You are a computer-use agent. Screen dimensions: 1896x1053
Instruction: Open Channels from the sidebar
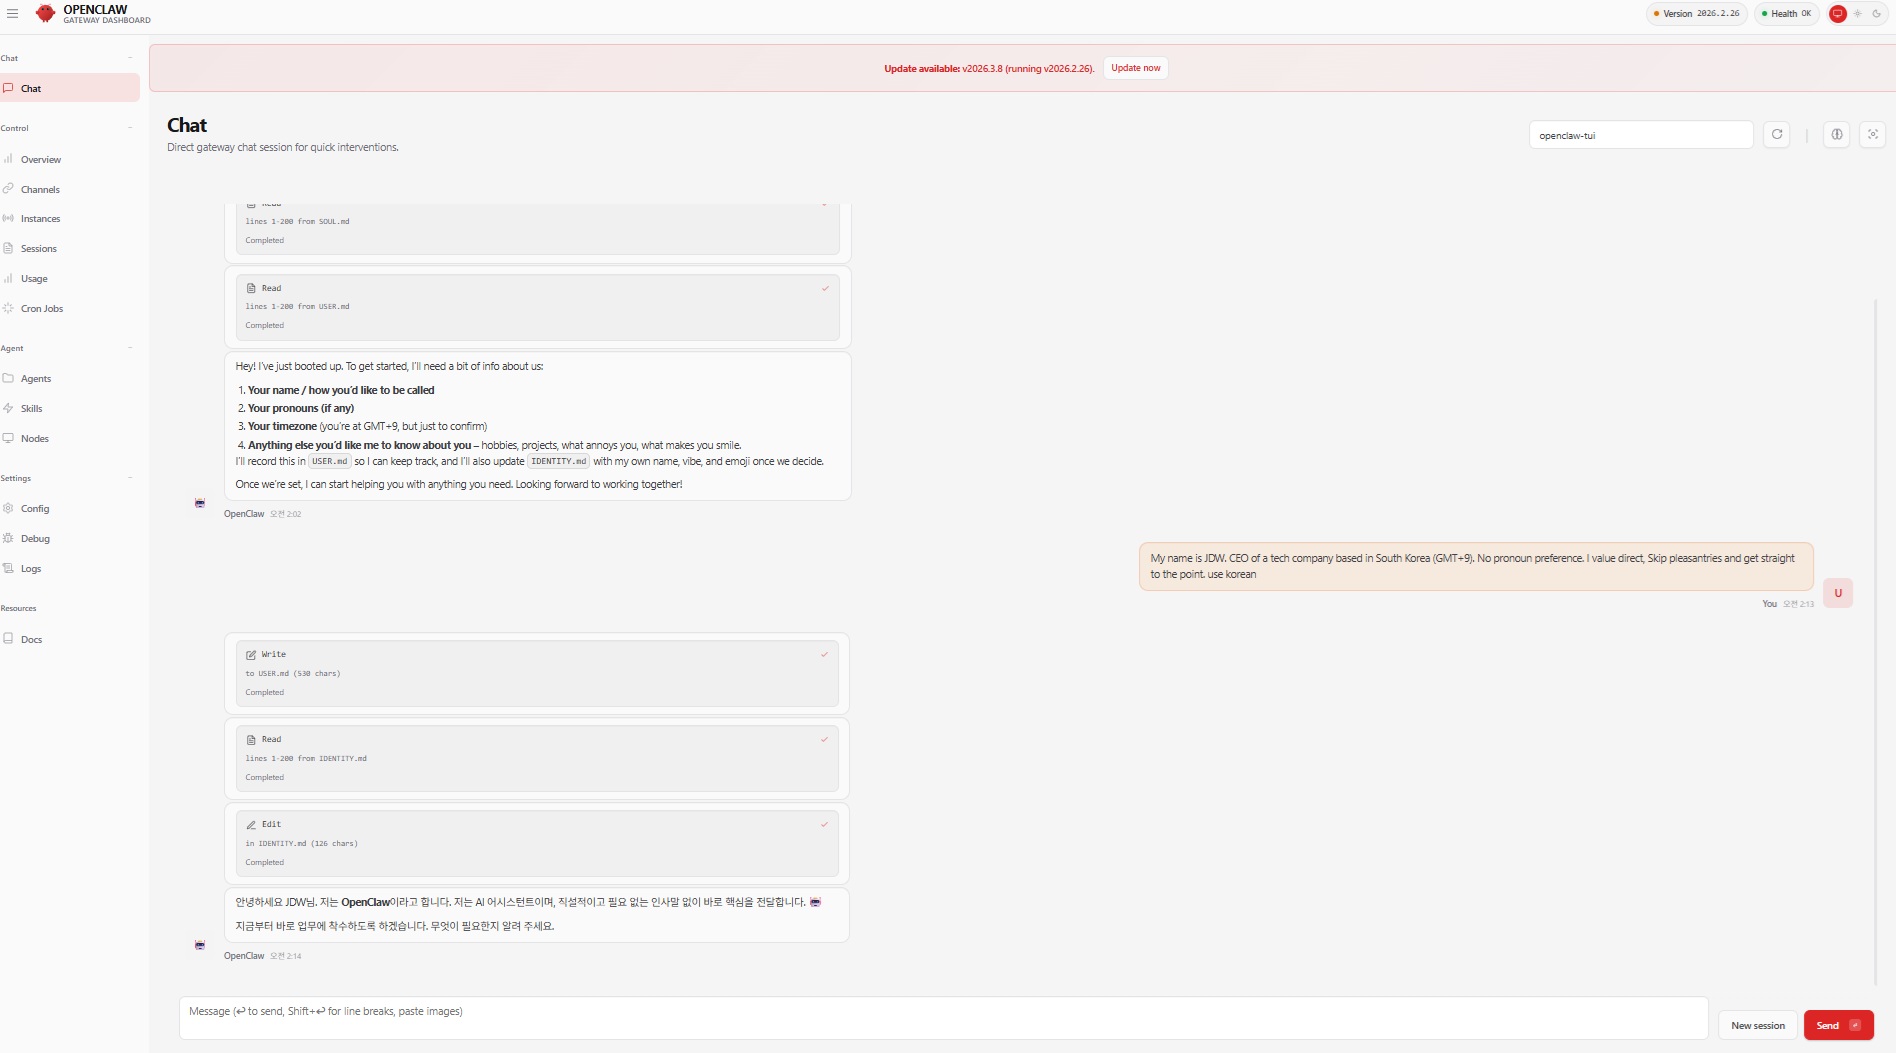40,189
